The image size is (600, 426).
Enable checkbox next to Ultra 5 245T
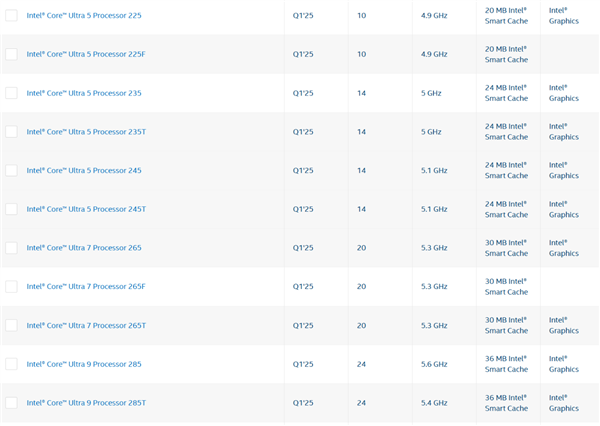pos(11,209)
